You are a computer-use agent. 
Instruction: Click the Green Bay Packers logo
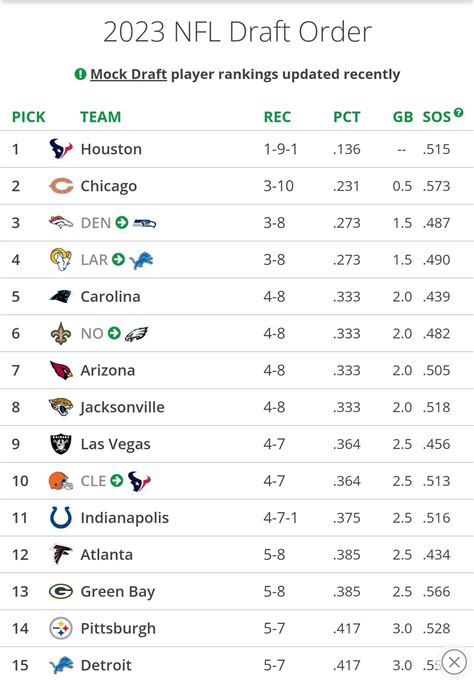click(61, 592)
